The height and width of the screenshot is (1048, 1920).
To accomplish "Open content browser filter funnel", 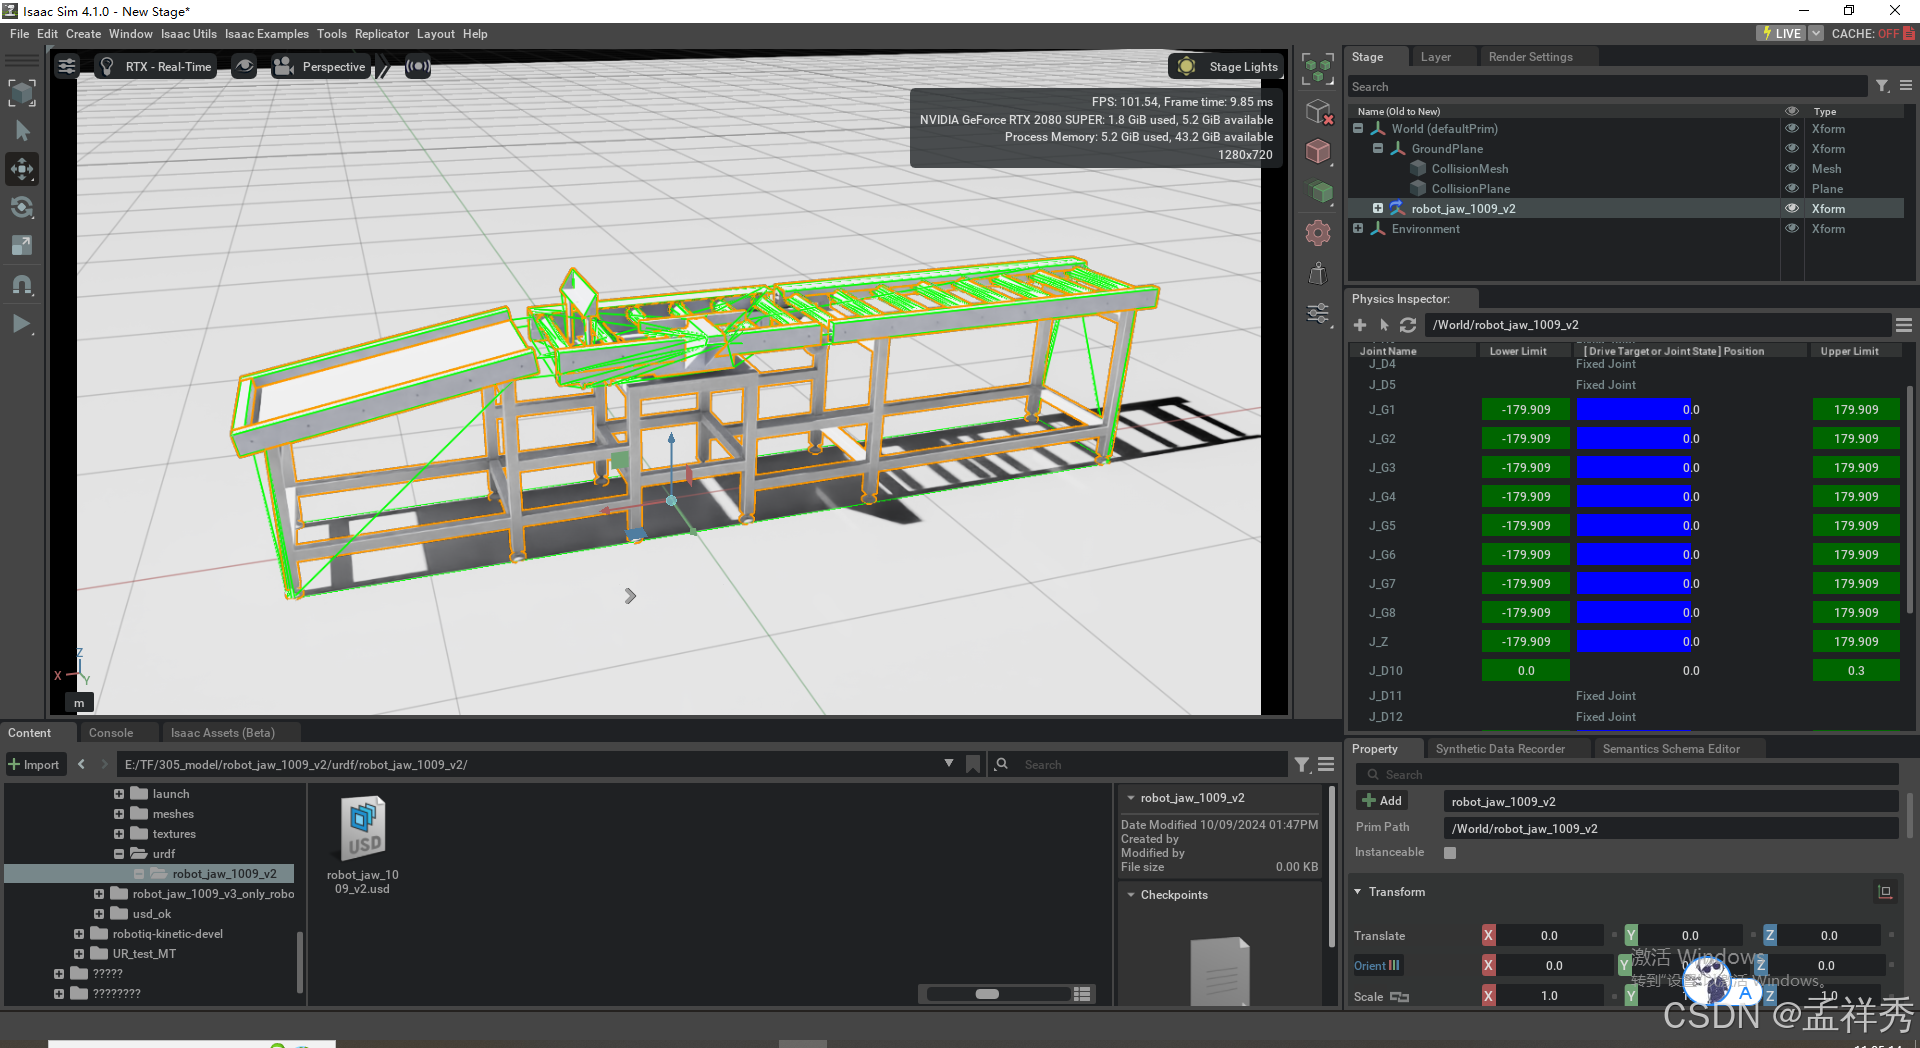I will (1302, 765).
